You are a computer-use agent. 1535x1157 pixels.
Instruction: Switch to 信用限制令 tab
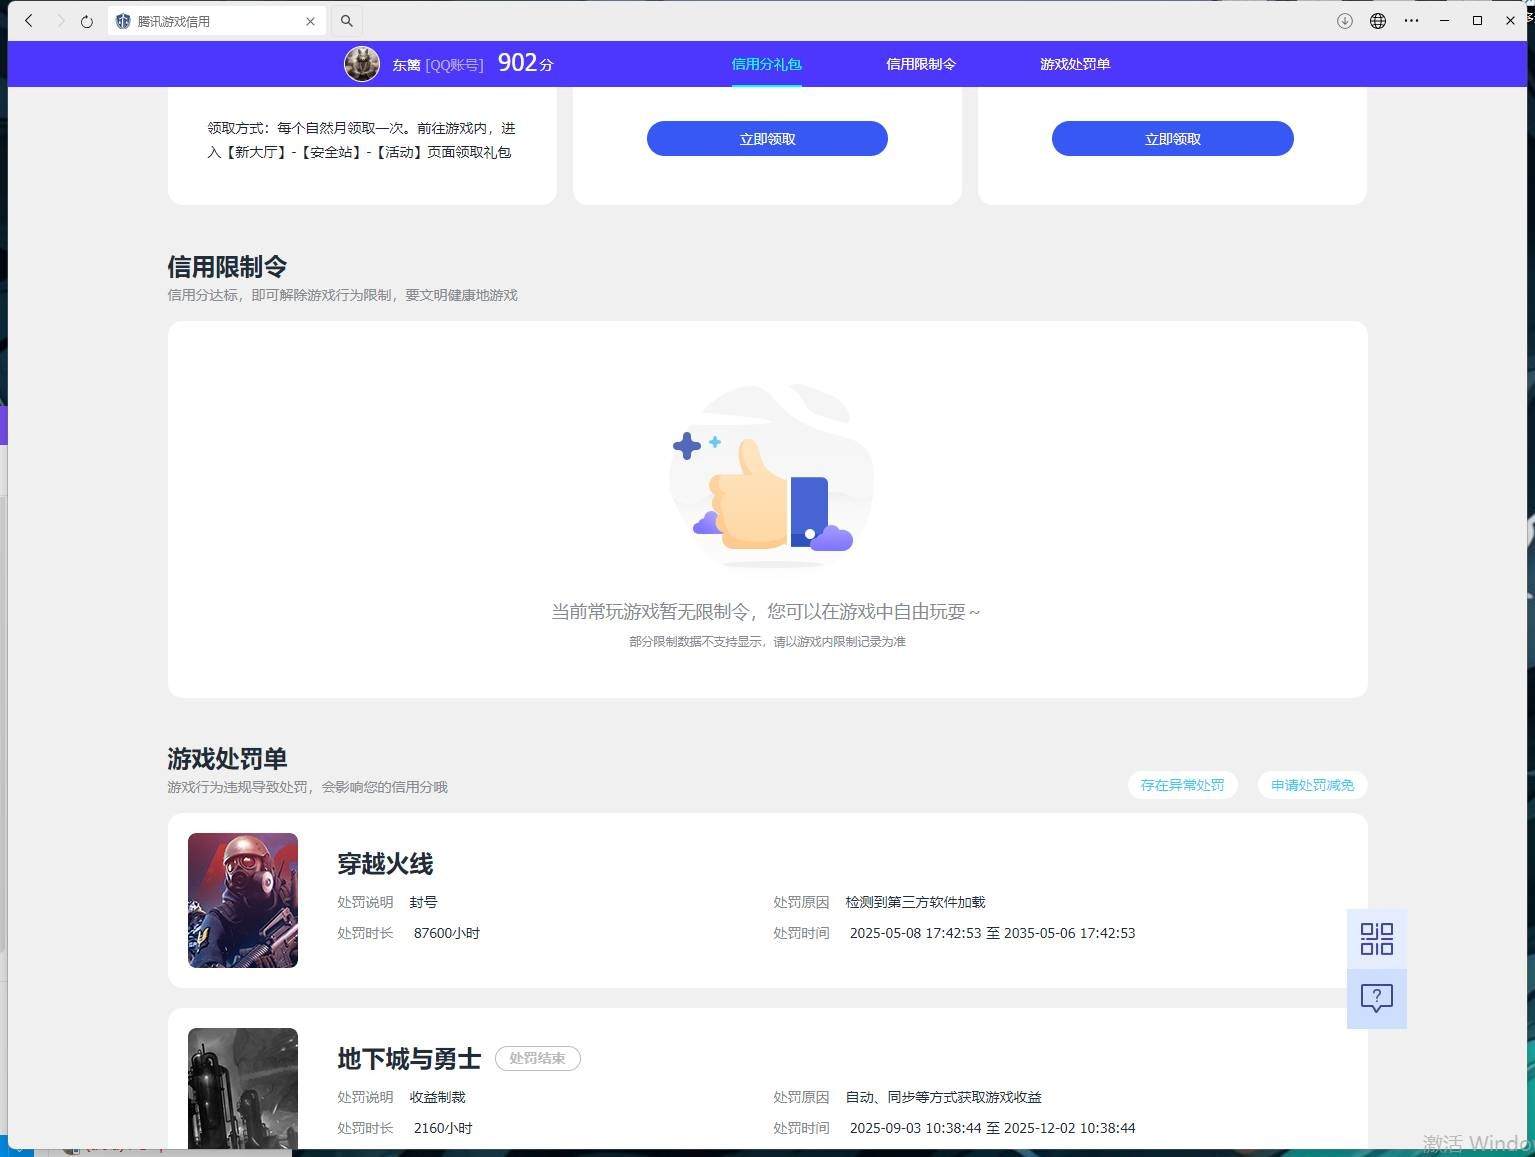921,64
